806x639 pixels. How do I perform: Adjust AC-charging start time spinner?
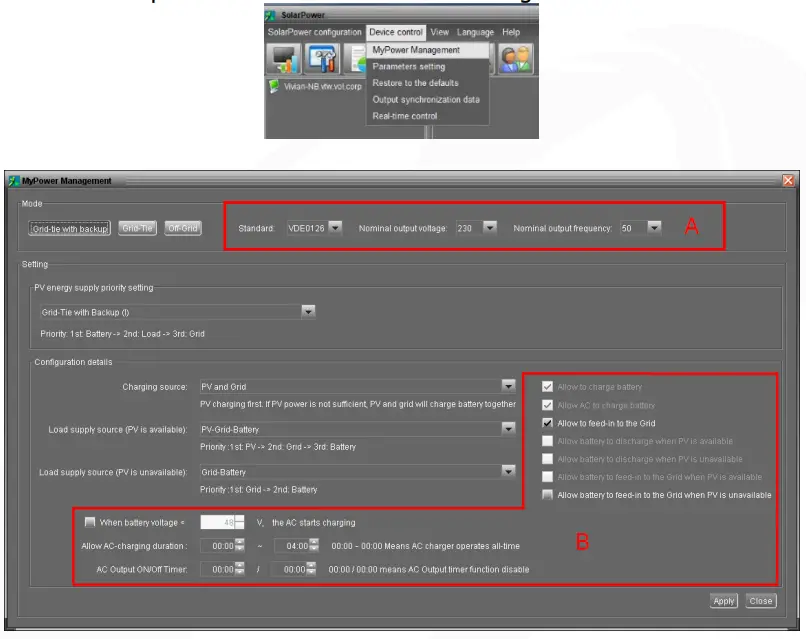240,546
